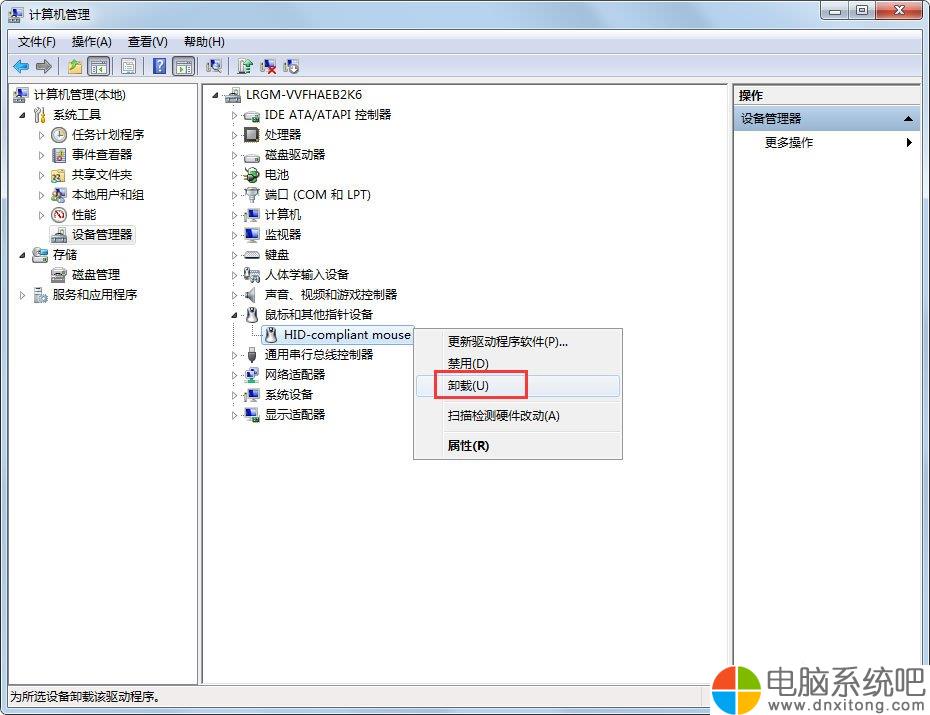
Task: Select the 磁盘管理 disk icon
Action: pos(59,275)
